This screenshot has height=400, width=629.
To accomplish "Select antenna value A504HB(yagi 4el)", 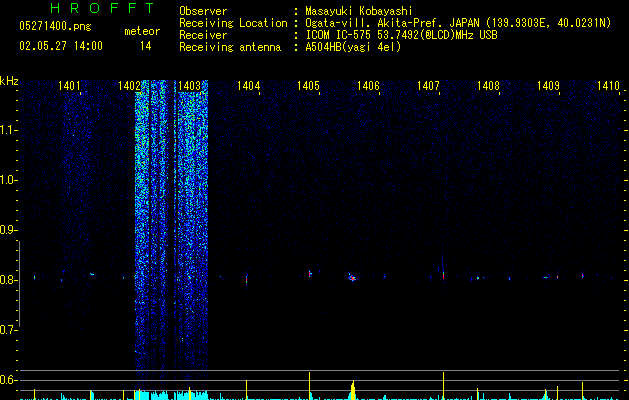I will [x=353, y=47].
